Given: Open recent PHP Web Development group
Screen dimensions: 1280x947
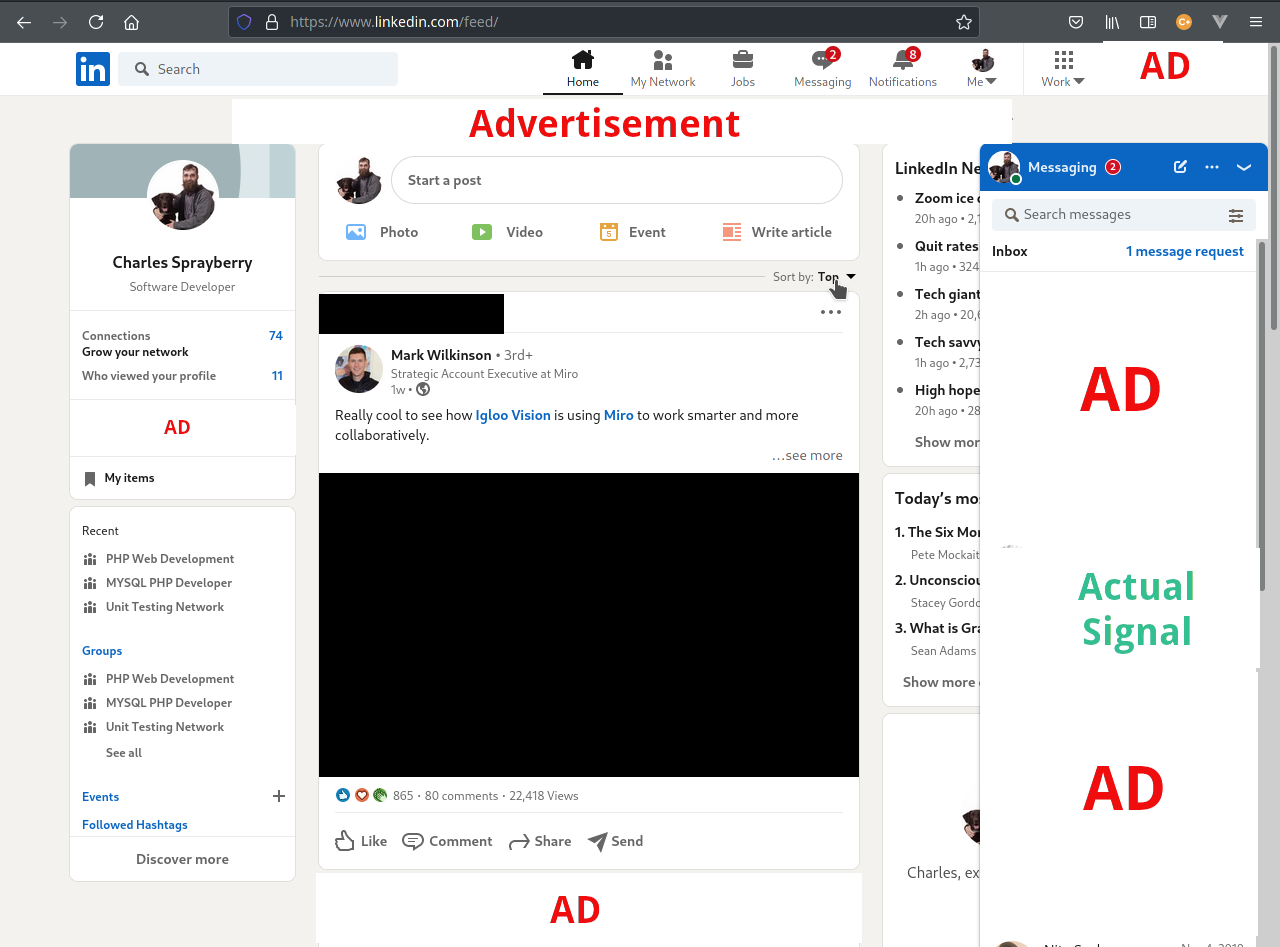Looking at the screenshot, I should [x=159, y=559].
